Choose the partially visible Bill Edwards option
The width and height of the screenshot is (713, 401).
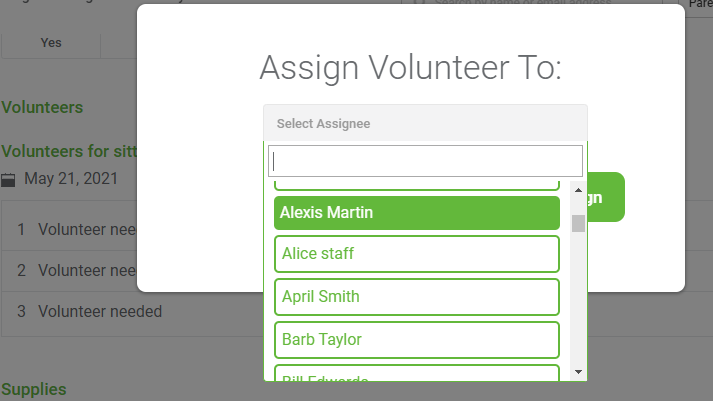click(417, 373)
